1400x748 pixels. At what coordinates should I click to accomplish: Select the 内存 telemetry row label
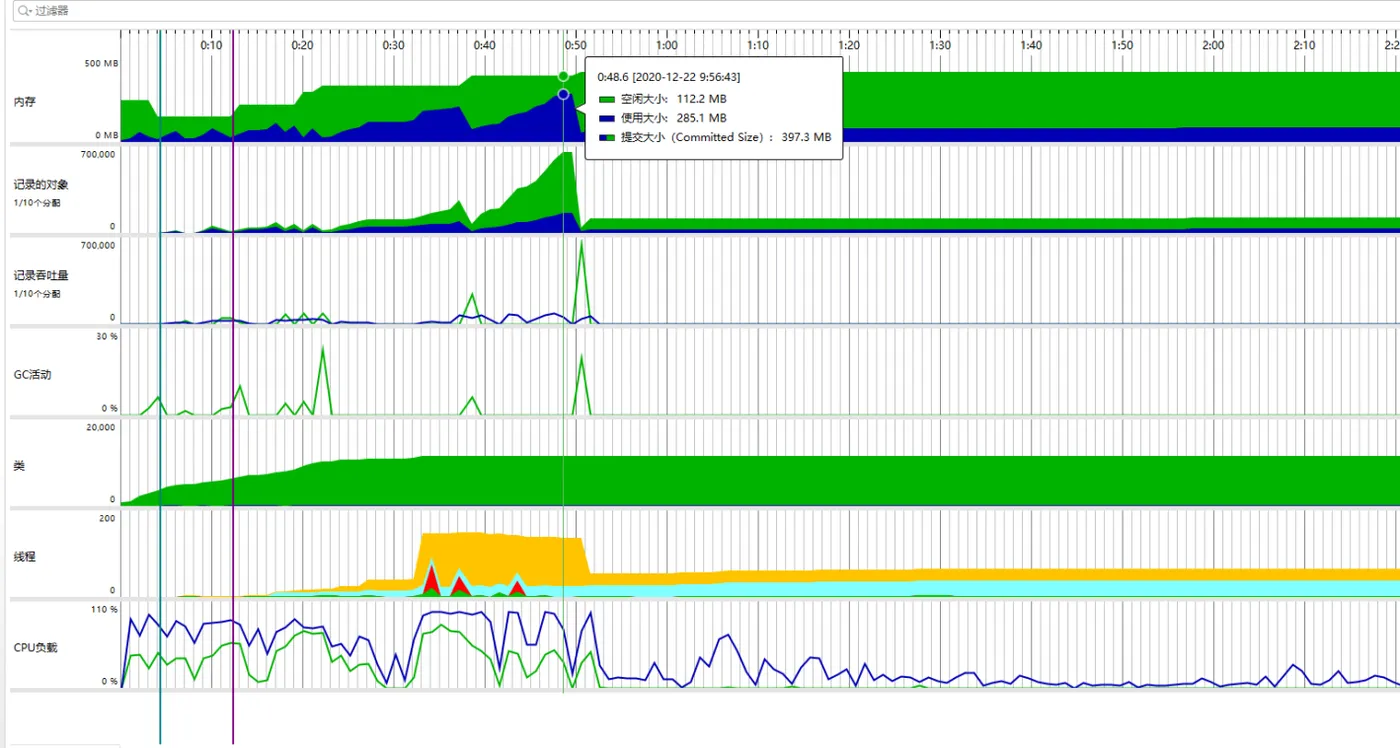[x=25, y=102]
